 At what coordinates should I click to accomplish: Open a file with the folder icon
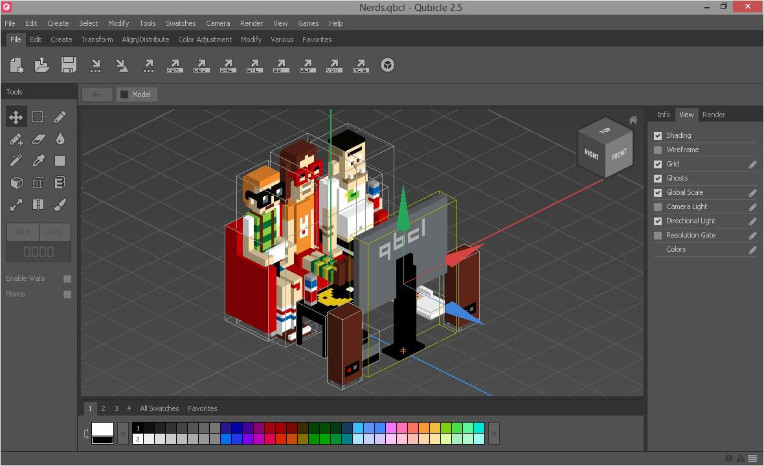pos(42,65)
